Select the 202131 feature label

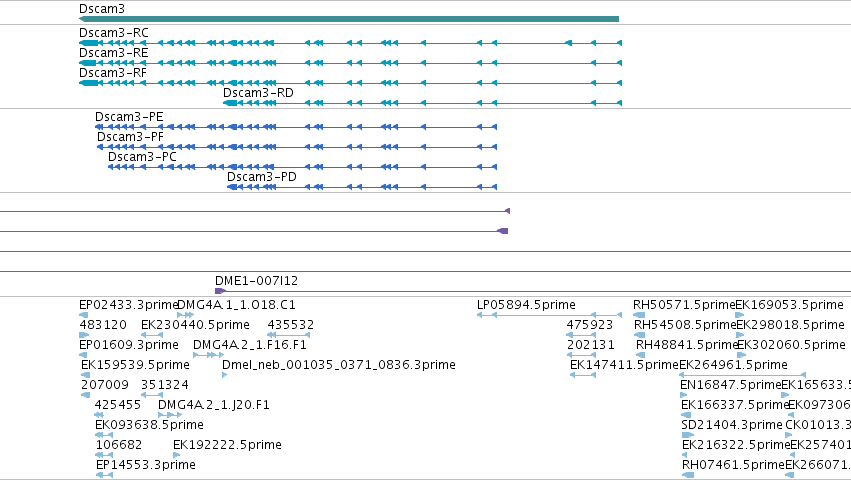(x=590, y=345)
